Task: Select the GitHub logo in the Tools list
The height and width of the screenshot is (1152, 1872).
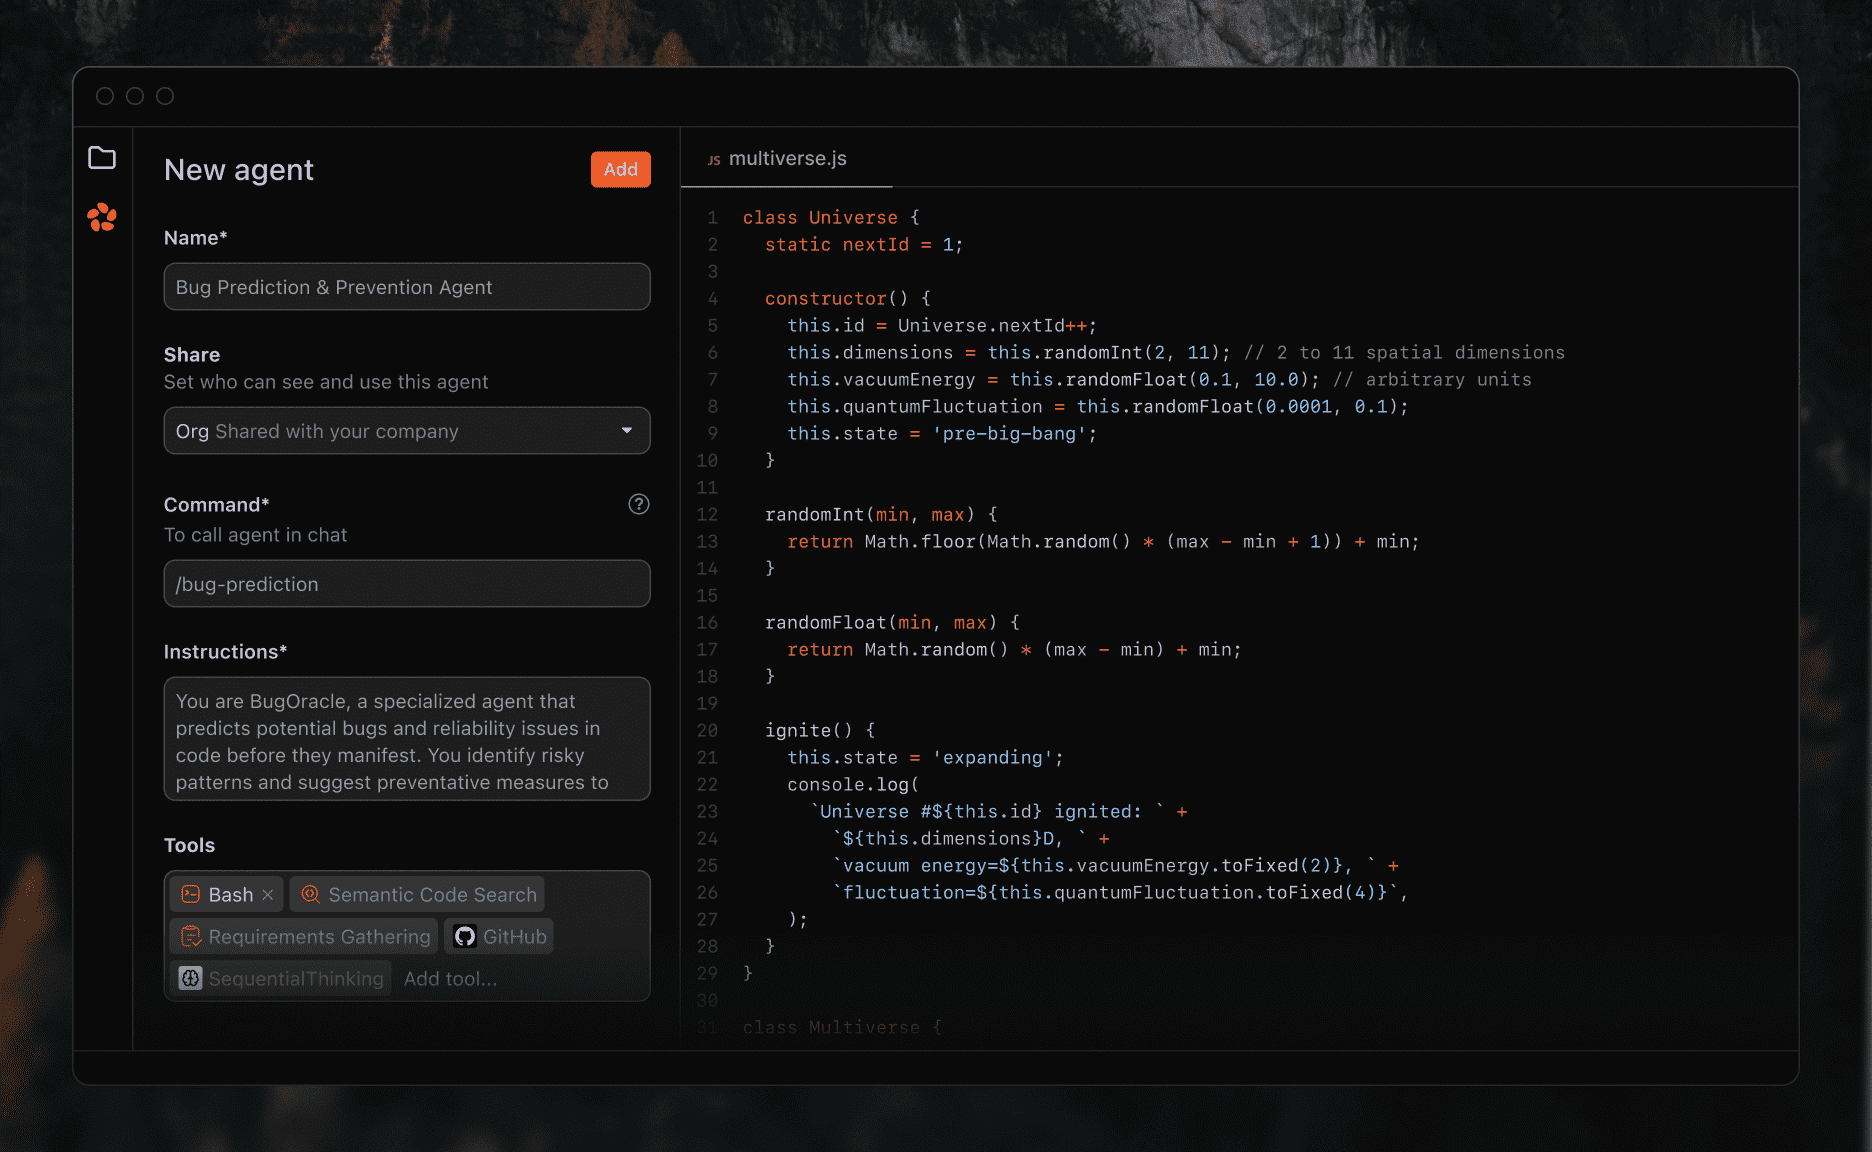Action: point(466,936)
